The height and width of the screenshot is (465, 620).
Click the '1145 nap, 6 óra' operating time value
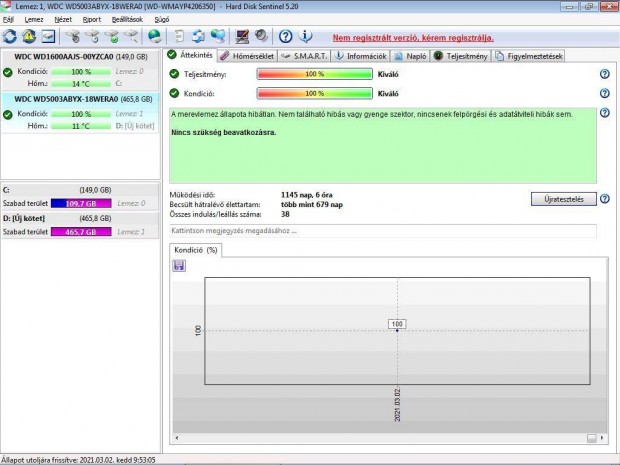(x=306, y=195)
